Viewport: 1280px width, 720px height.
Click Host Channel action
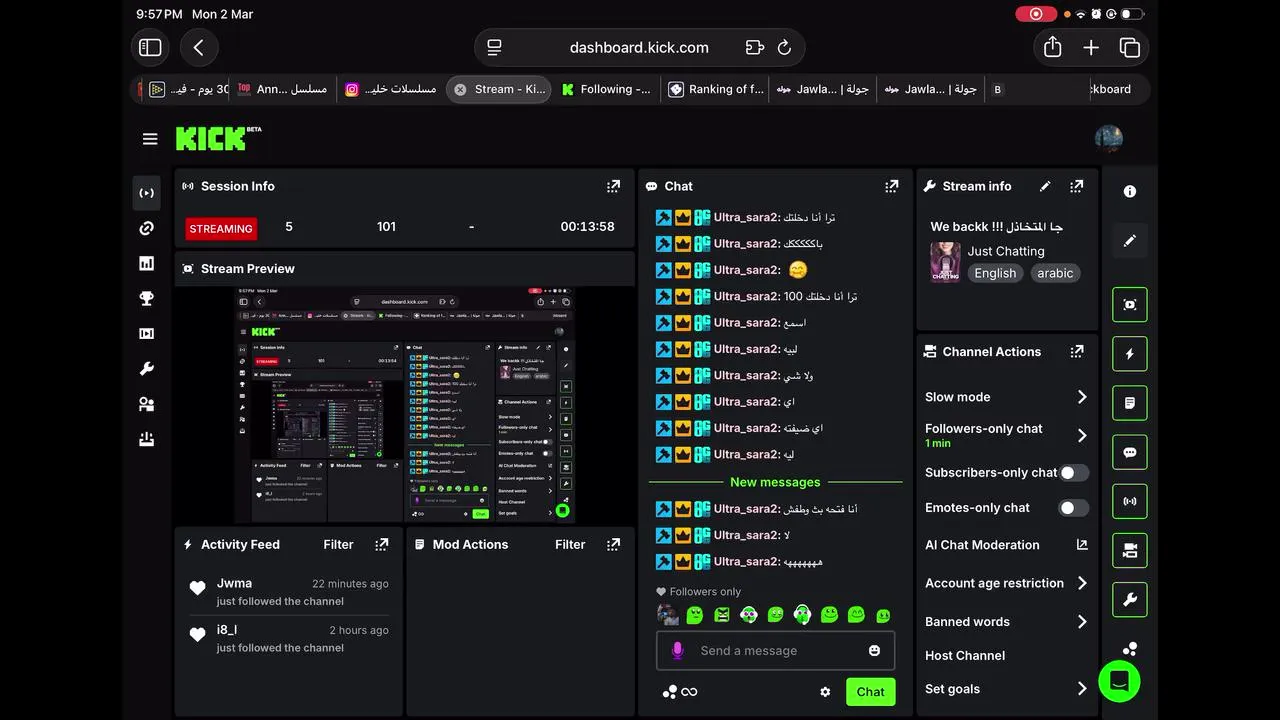click(965, 656)
